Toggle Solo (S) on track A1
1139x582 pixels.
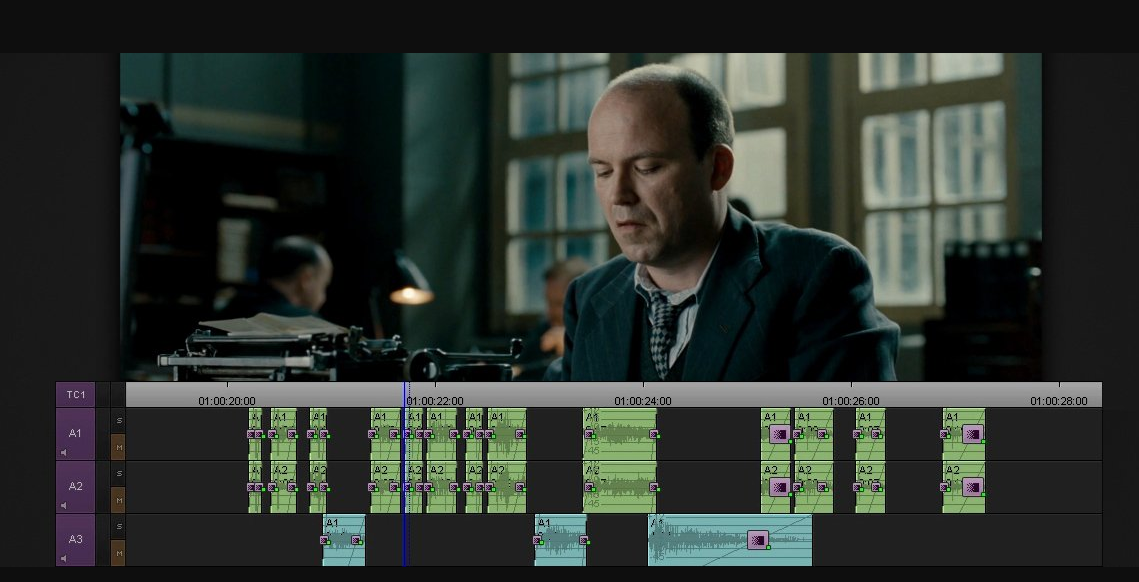point(118,421)
